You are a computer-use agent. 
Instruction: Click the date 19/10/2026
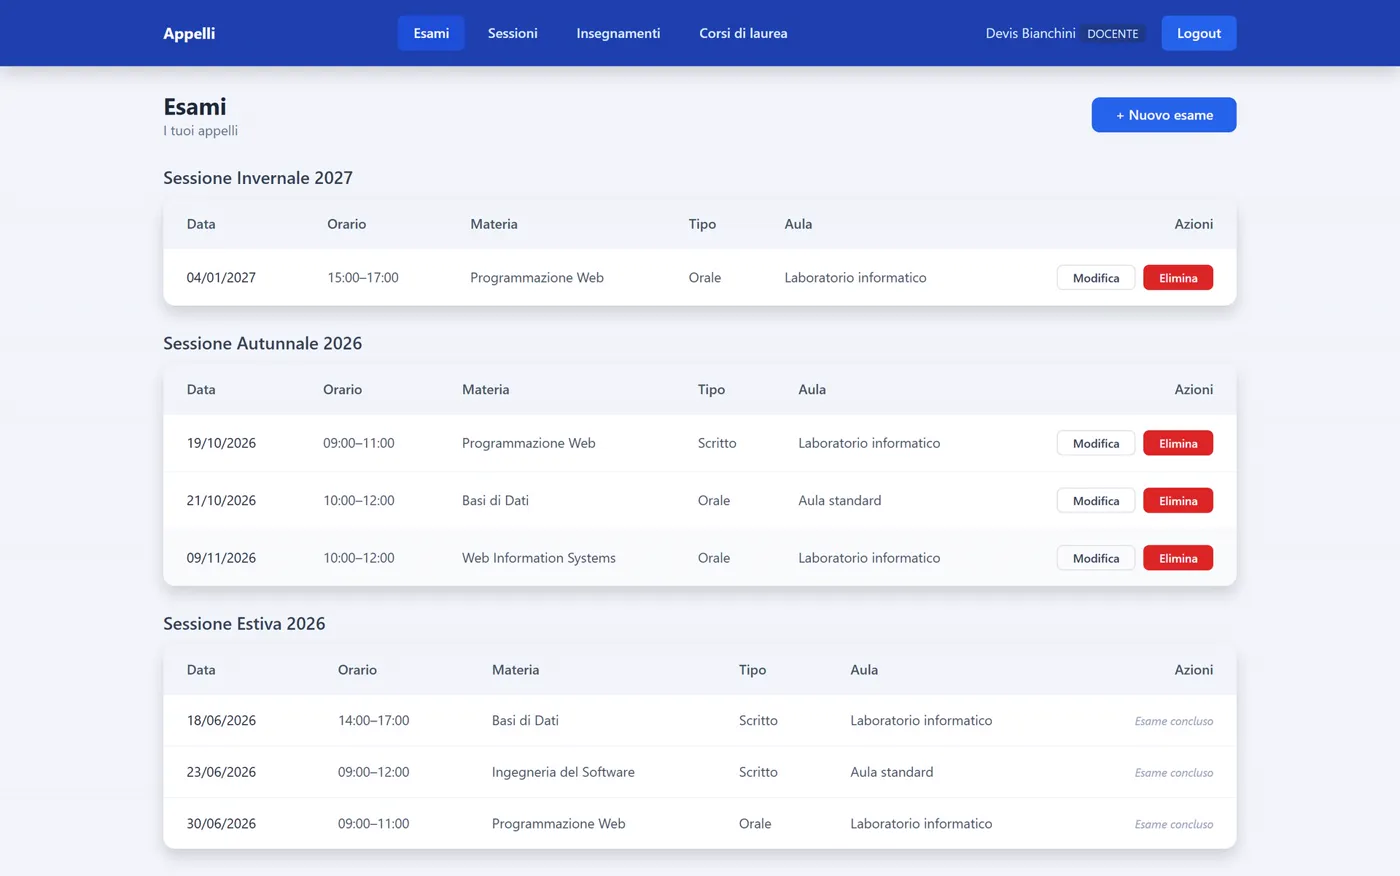tap(221, 443)
